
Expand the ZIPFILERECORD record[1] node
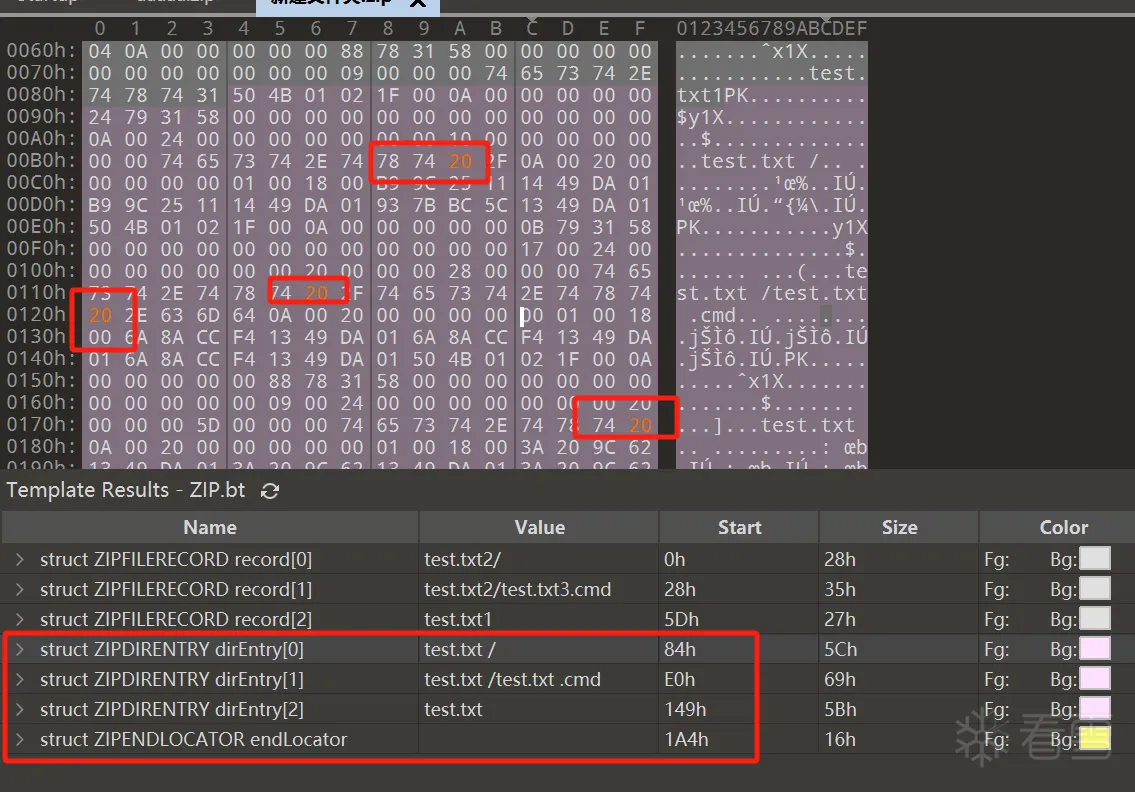(x=20, y=589)
